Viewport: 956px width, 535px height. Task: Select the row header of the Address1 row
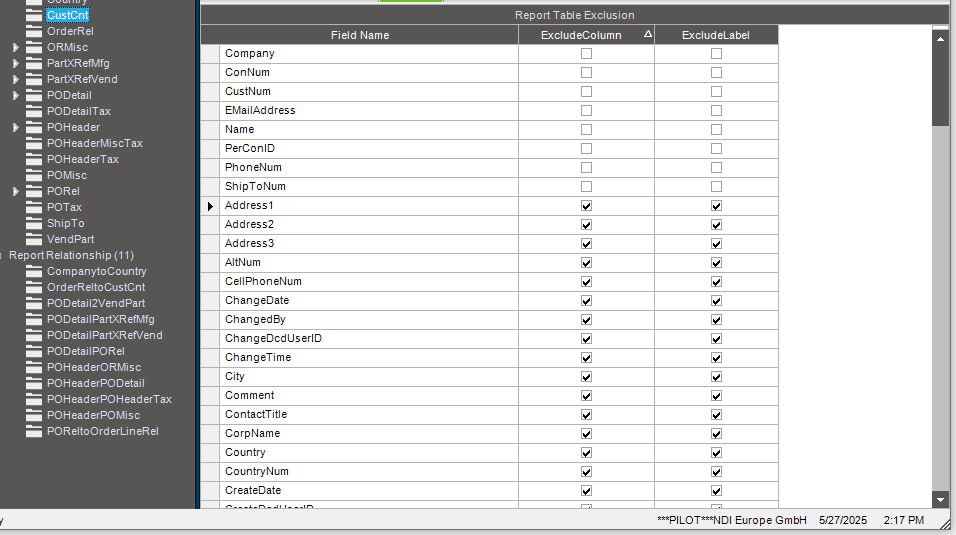point(210,206)
